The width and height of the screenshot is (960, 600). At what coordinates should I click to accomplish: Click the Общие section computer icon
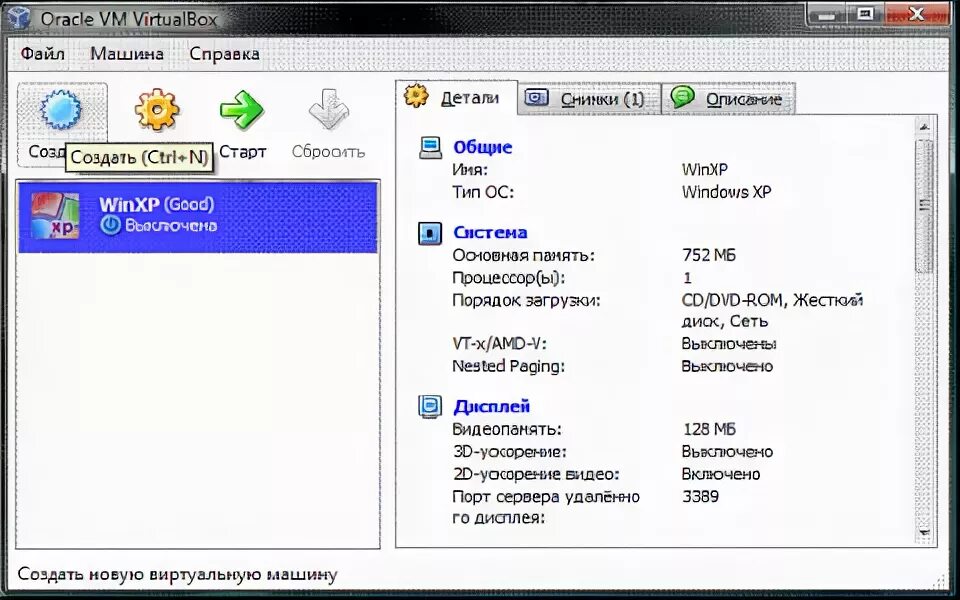[x=430, y=148]
